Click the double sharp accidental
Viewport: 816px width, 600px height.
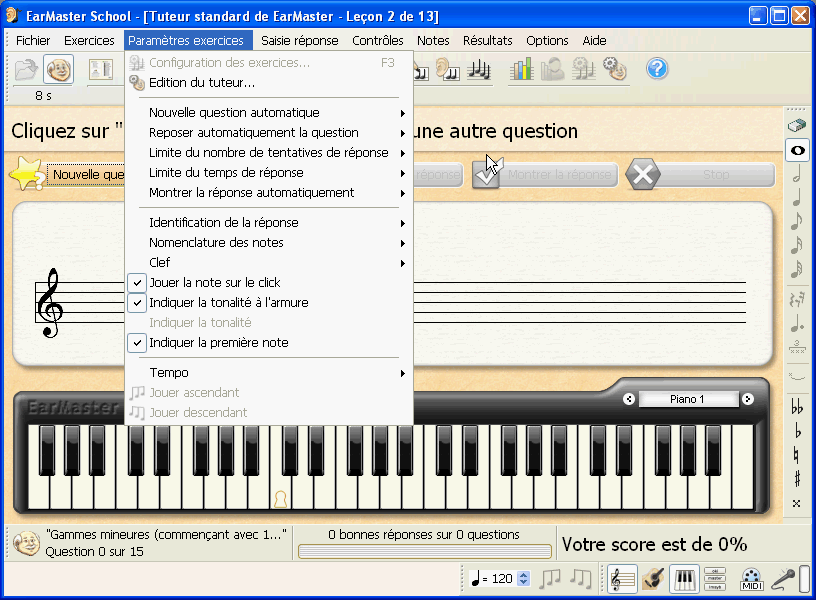click(797, 503)
